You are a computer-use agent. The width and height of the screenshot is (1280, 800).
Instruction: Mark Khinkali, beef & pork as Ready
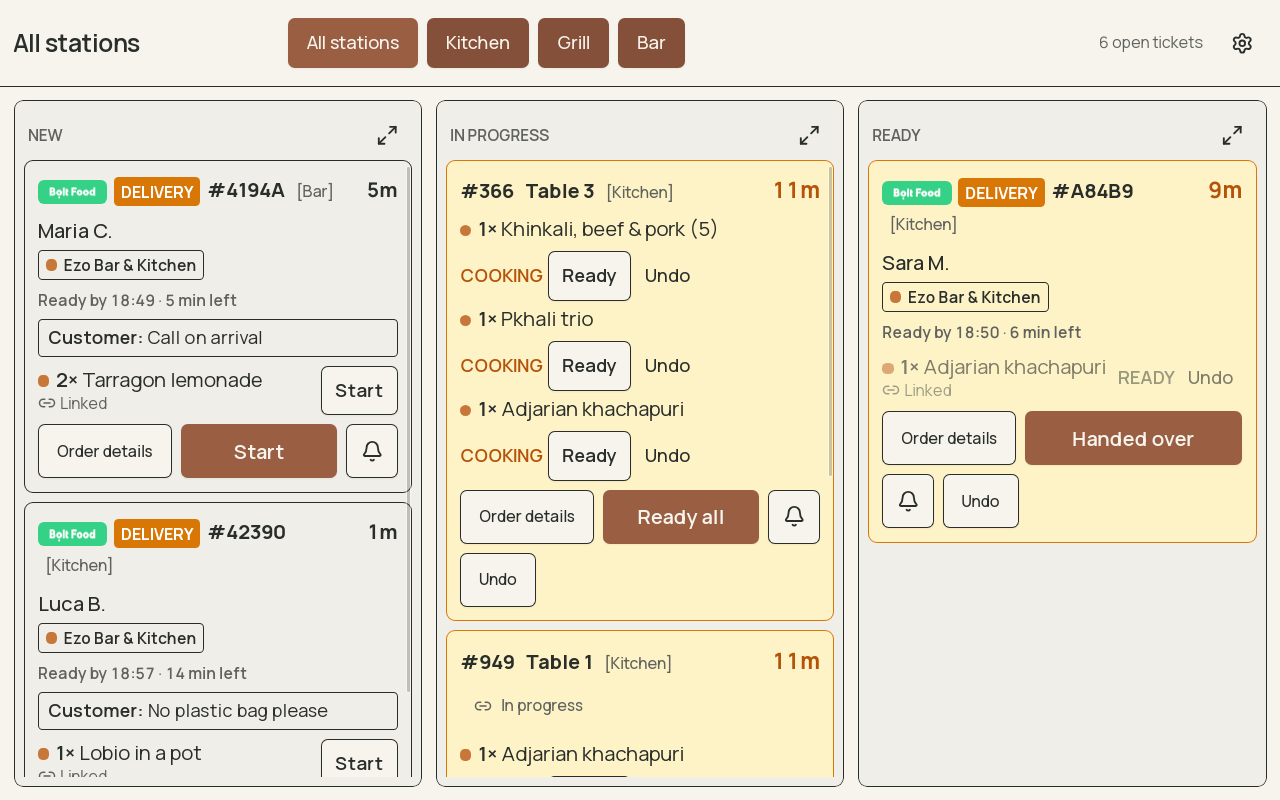(x=589, y=276)
